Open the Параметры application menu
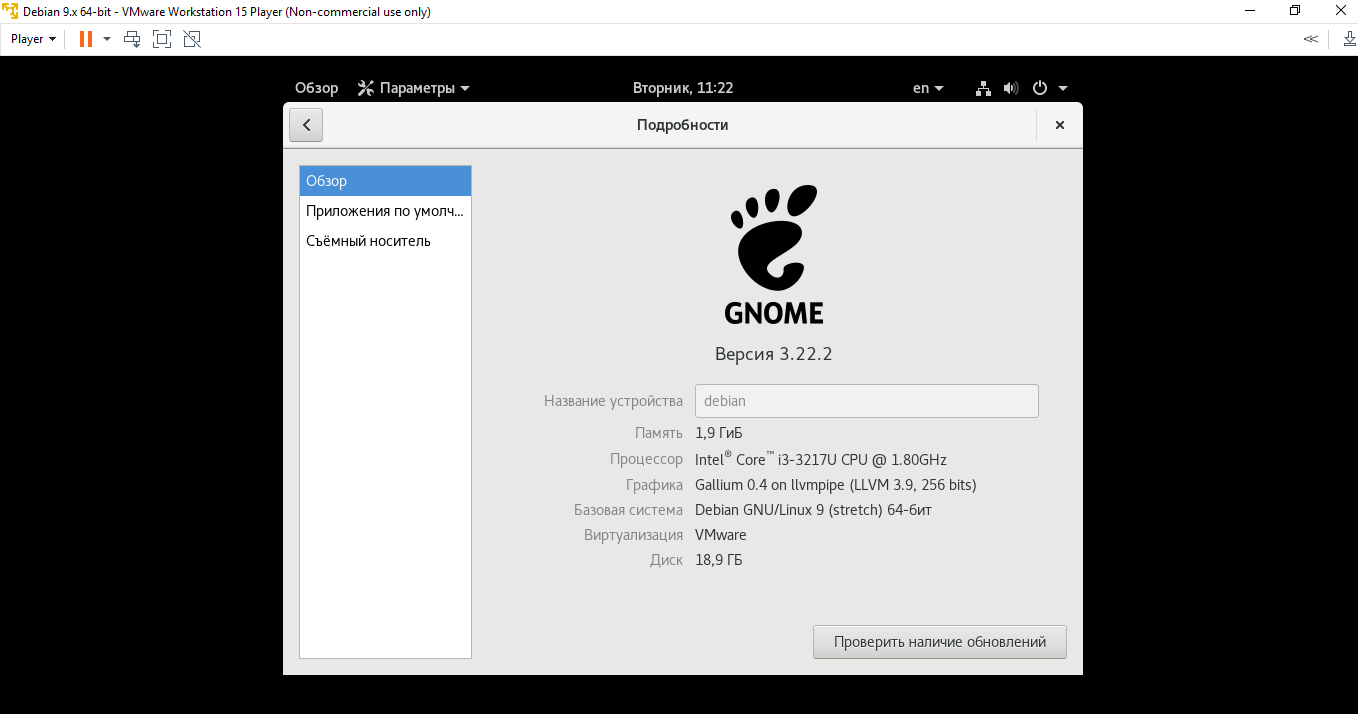The height and width of the screenshot is (714, 1358). 414,88
